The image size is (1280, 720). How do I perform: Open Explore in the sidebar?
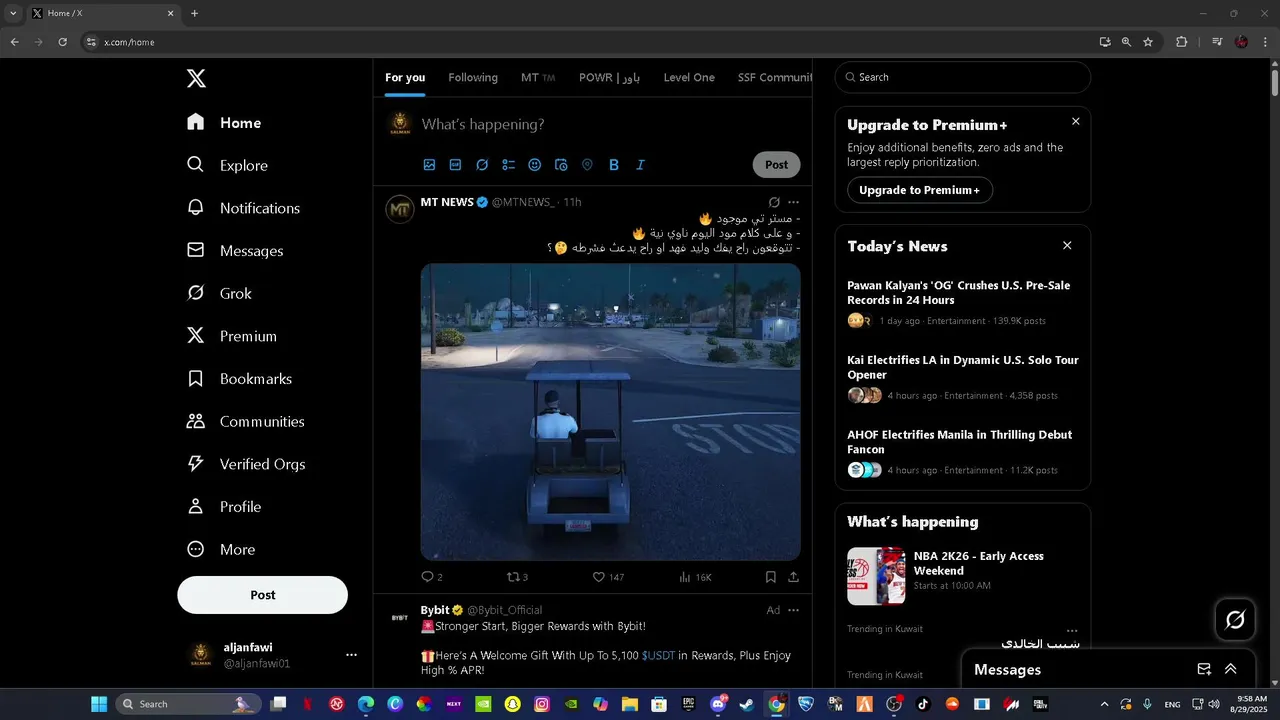227,165
